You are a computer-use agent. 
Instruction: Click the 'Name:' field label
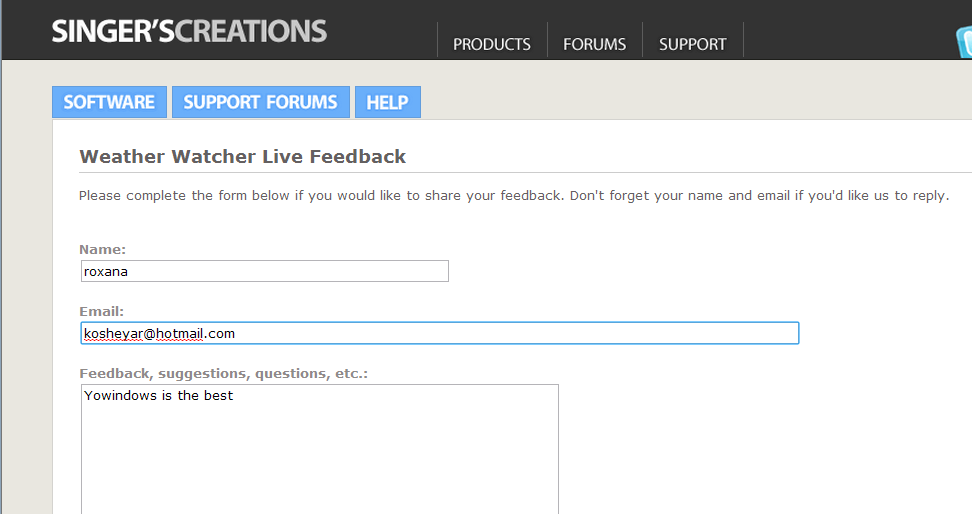tap(102, 249)
